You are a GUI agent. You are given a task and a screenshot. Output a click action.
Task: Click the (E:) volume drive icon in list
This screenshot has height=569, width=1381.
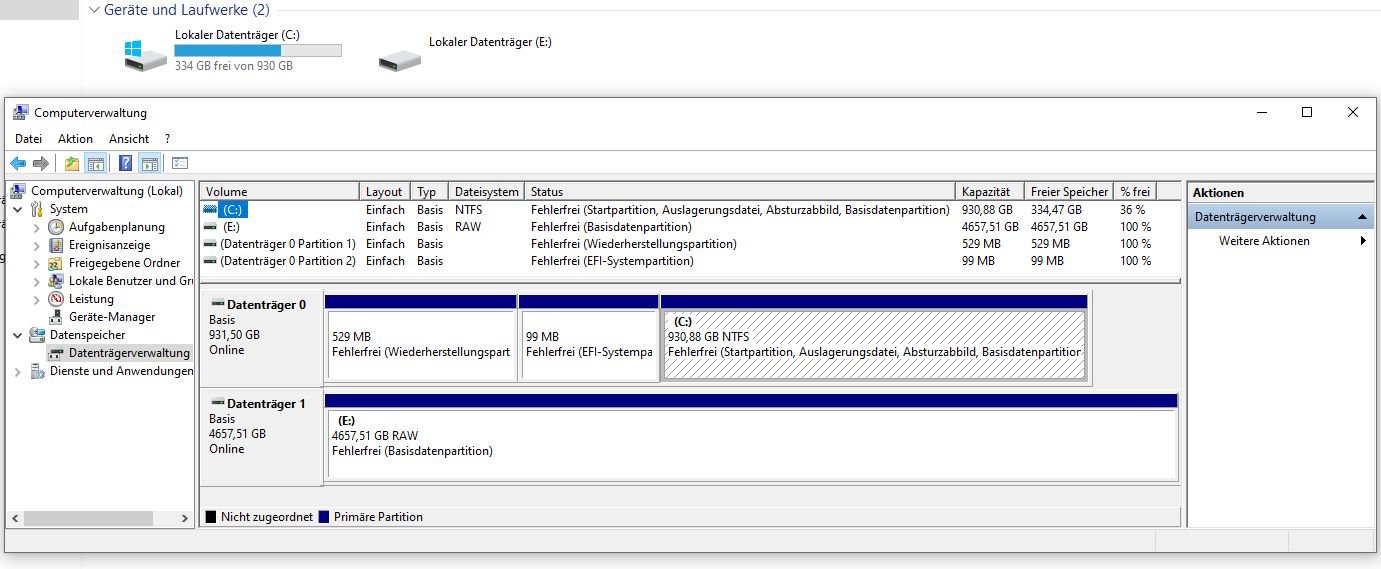click(210, 227)
